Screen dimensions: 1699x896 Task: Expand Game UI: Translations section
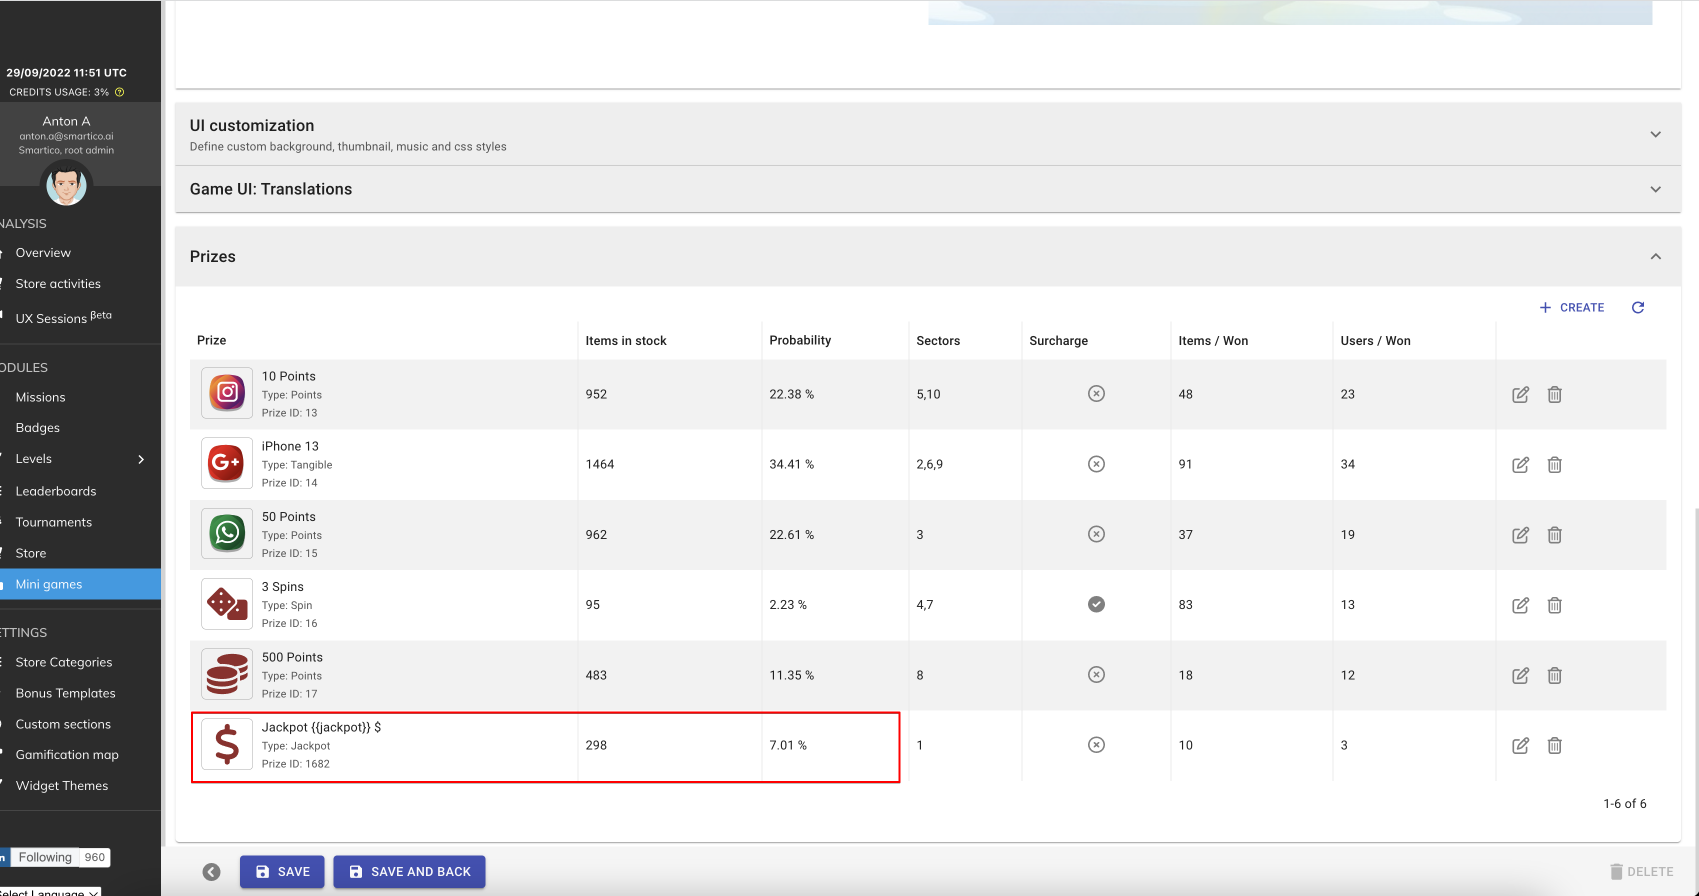[1655, 189]
